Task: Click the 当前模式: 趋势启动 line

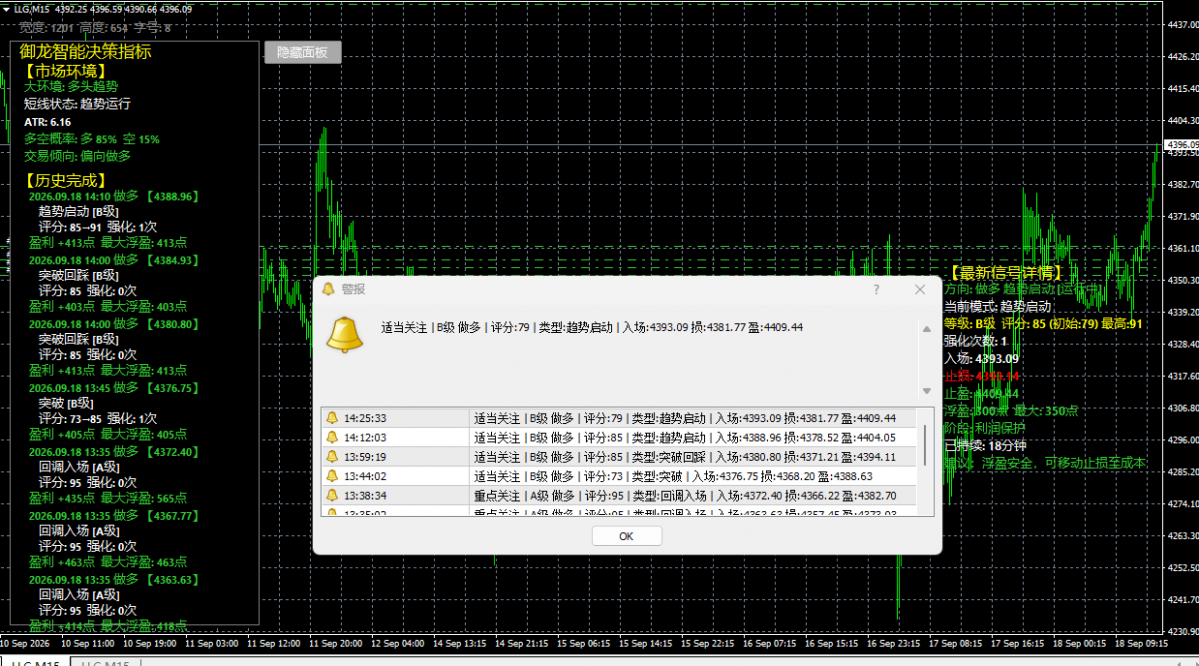Action: [x=997, y=306]
